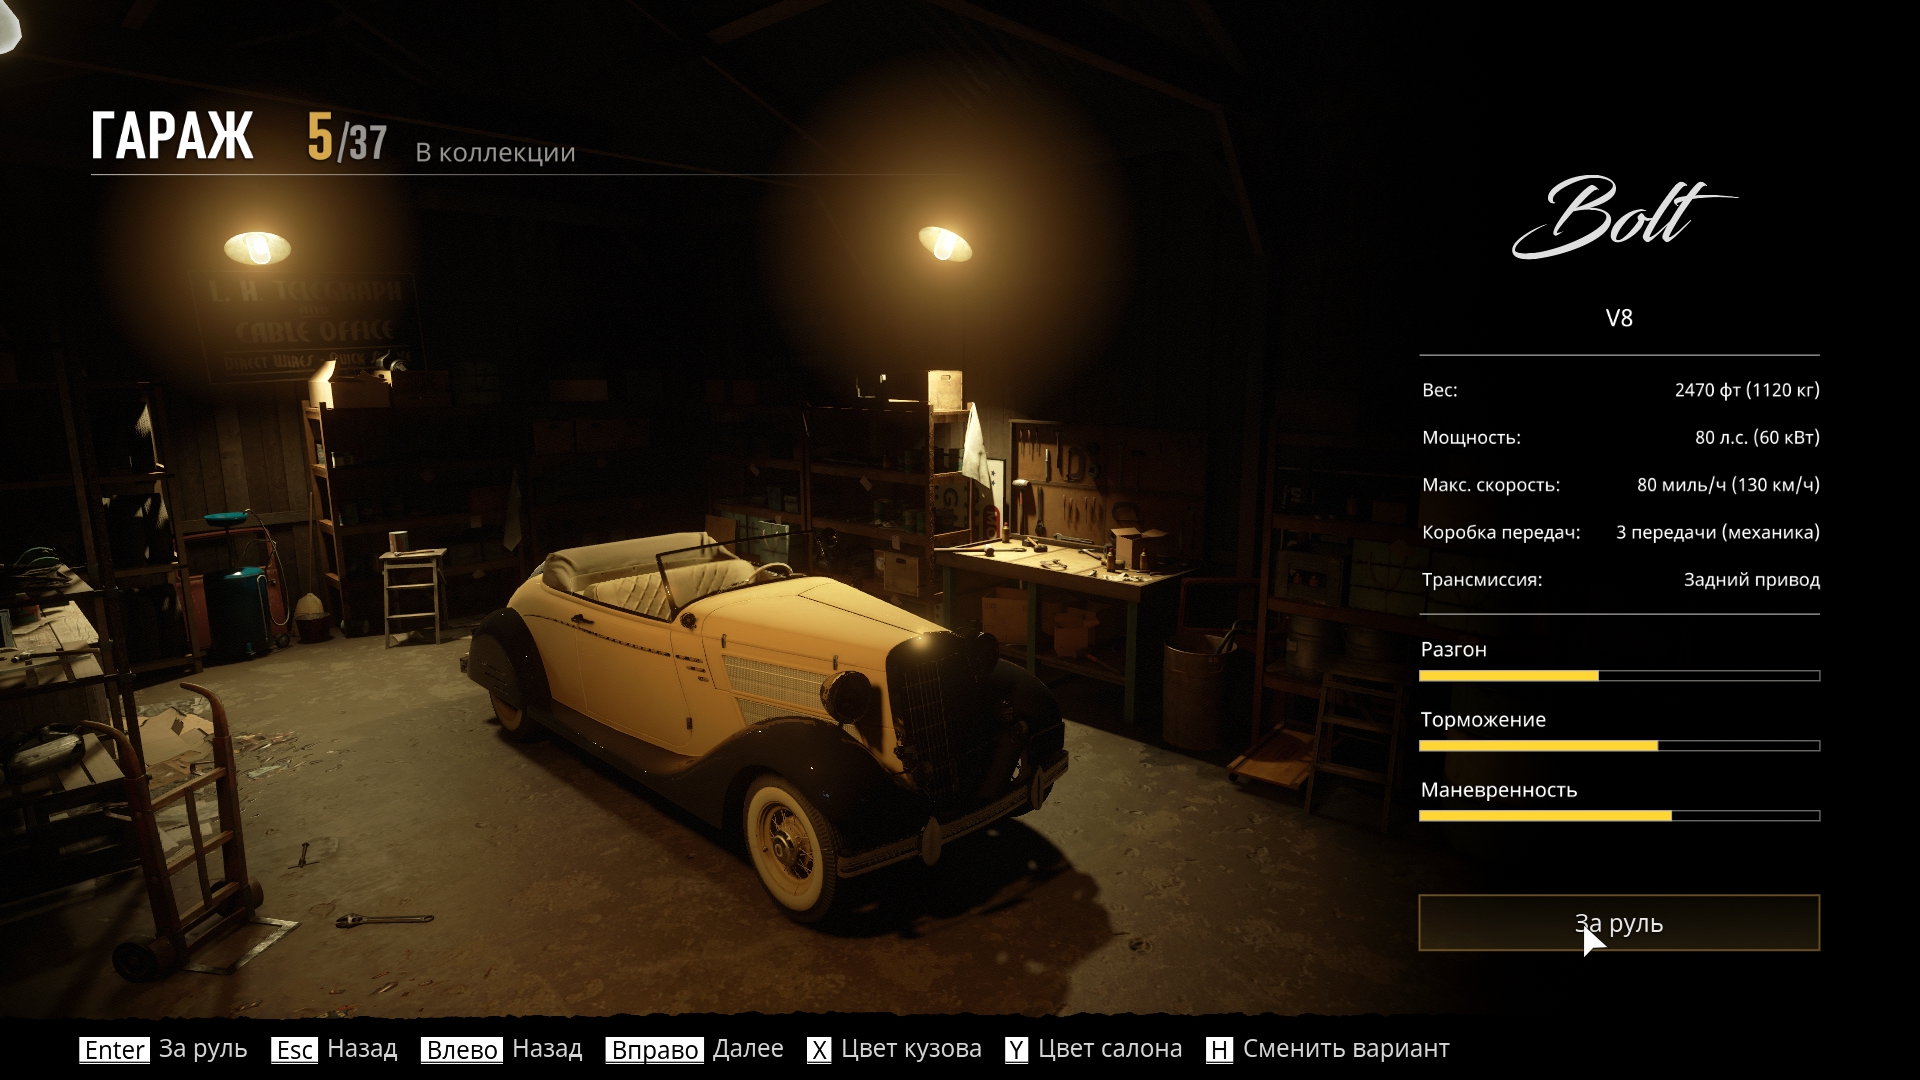1920x1080 pixels.
Task: Click the X key body color icon
Action: click(x=819, y=1049)
